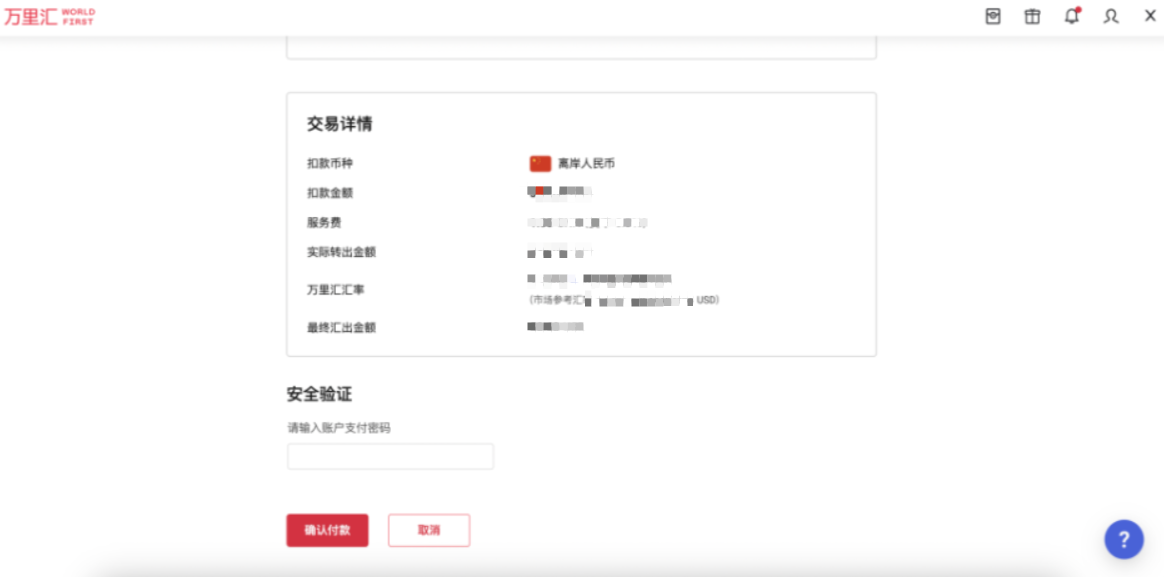The image size is (1164, 577).
Task: Click the 万里汇汇率 label
Action: (336, 290)
